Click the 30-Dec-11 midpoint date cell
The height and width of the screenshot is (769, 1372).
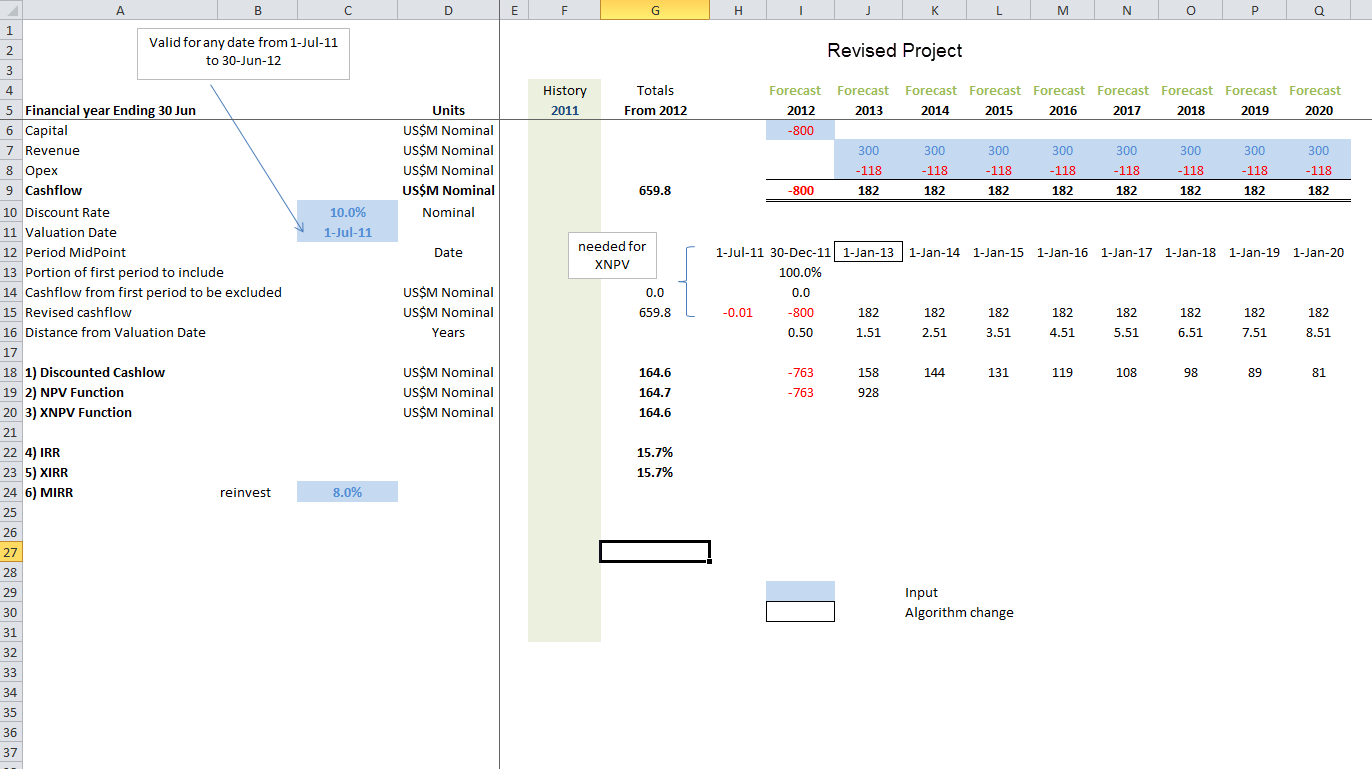tap(800, 252)
